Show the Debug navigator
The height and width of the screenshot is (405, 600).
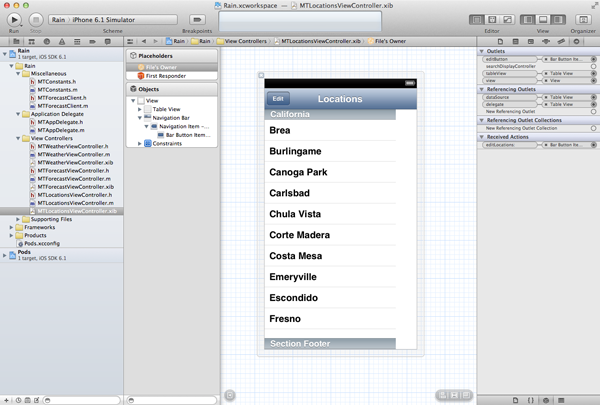pos(77,41)
